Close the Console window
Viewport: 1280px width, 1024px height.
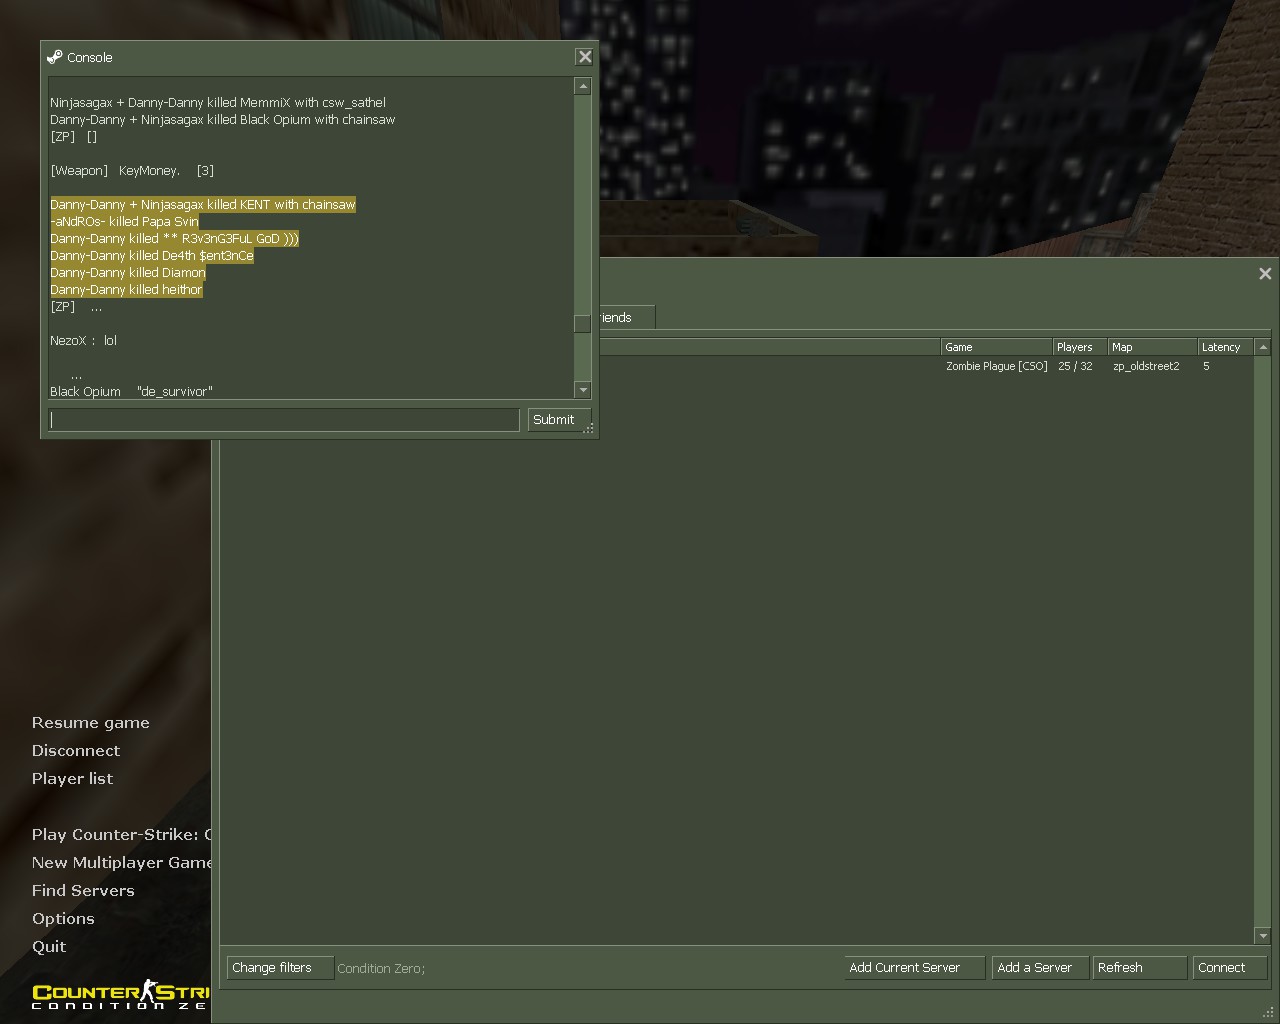(585, 57)
